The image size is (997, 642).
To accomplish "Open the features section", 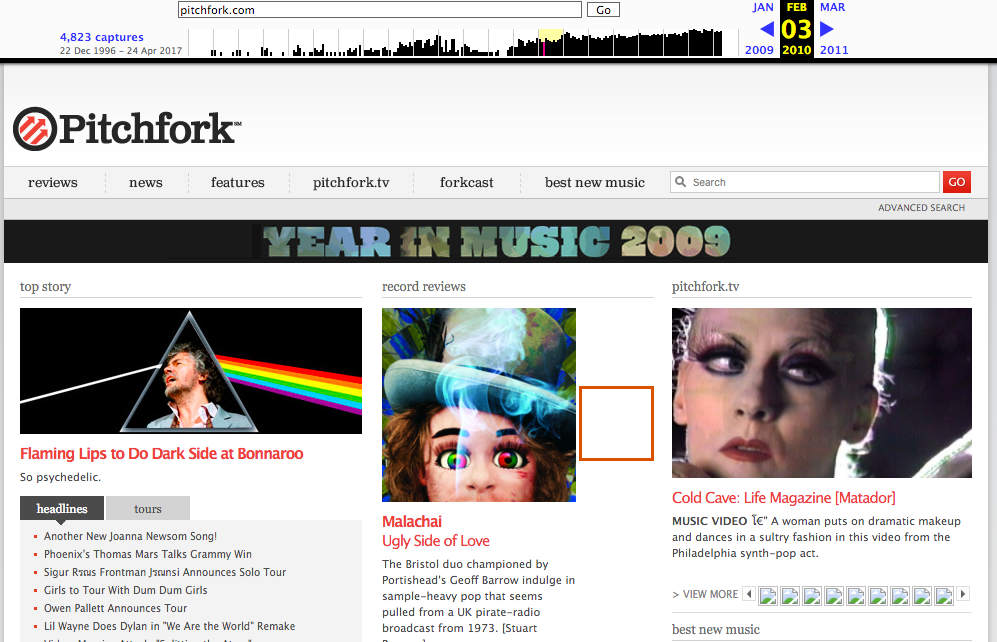I will [238, 182].
